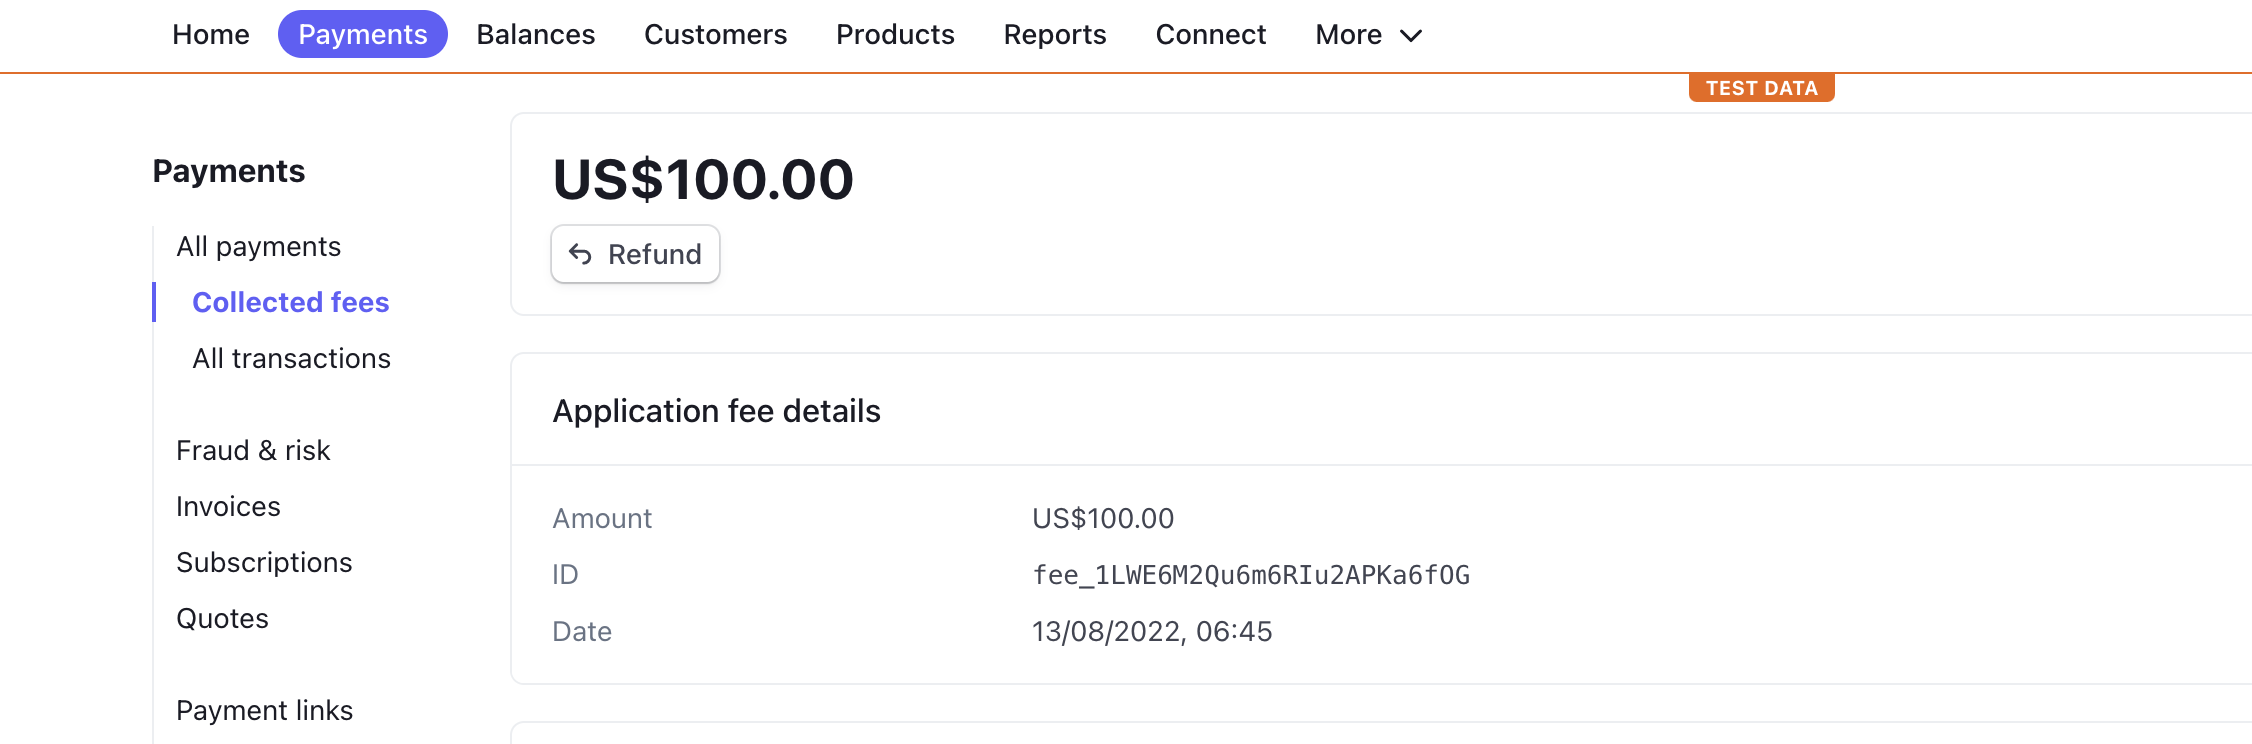Go to Fraud & risk section

point(253,450)
